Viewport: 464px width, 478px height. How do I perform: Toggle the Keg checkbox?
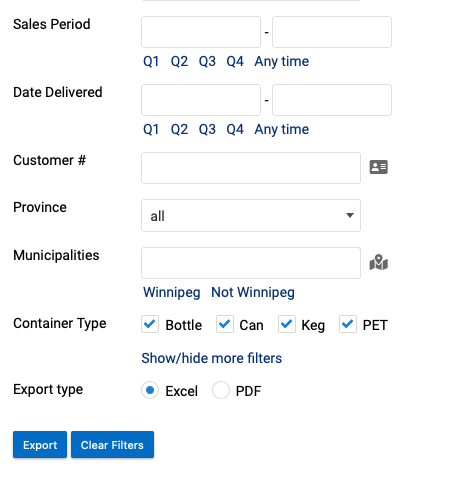click(287, 324)
